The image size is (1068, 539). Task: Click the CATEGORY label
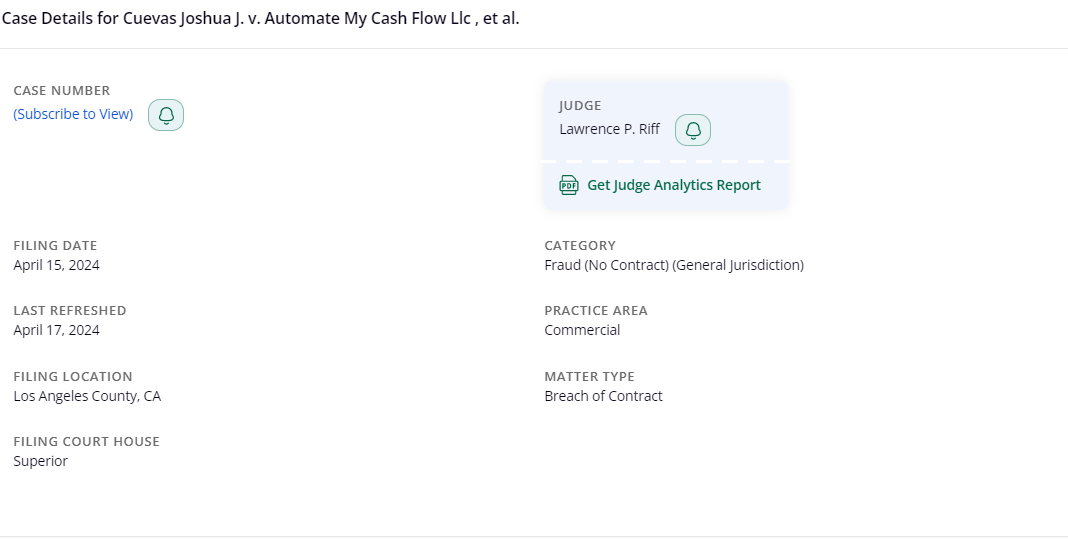pos(580,245)
